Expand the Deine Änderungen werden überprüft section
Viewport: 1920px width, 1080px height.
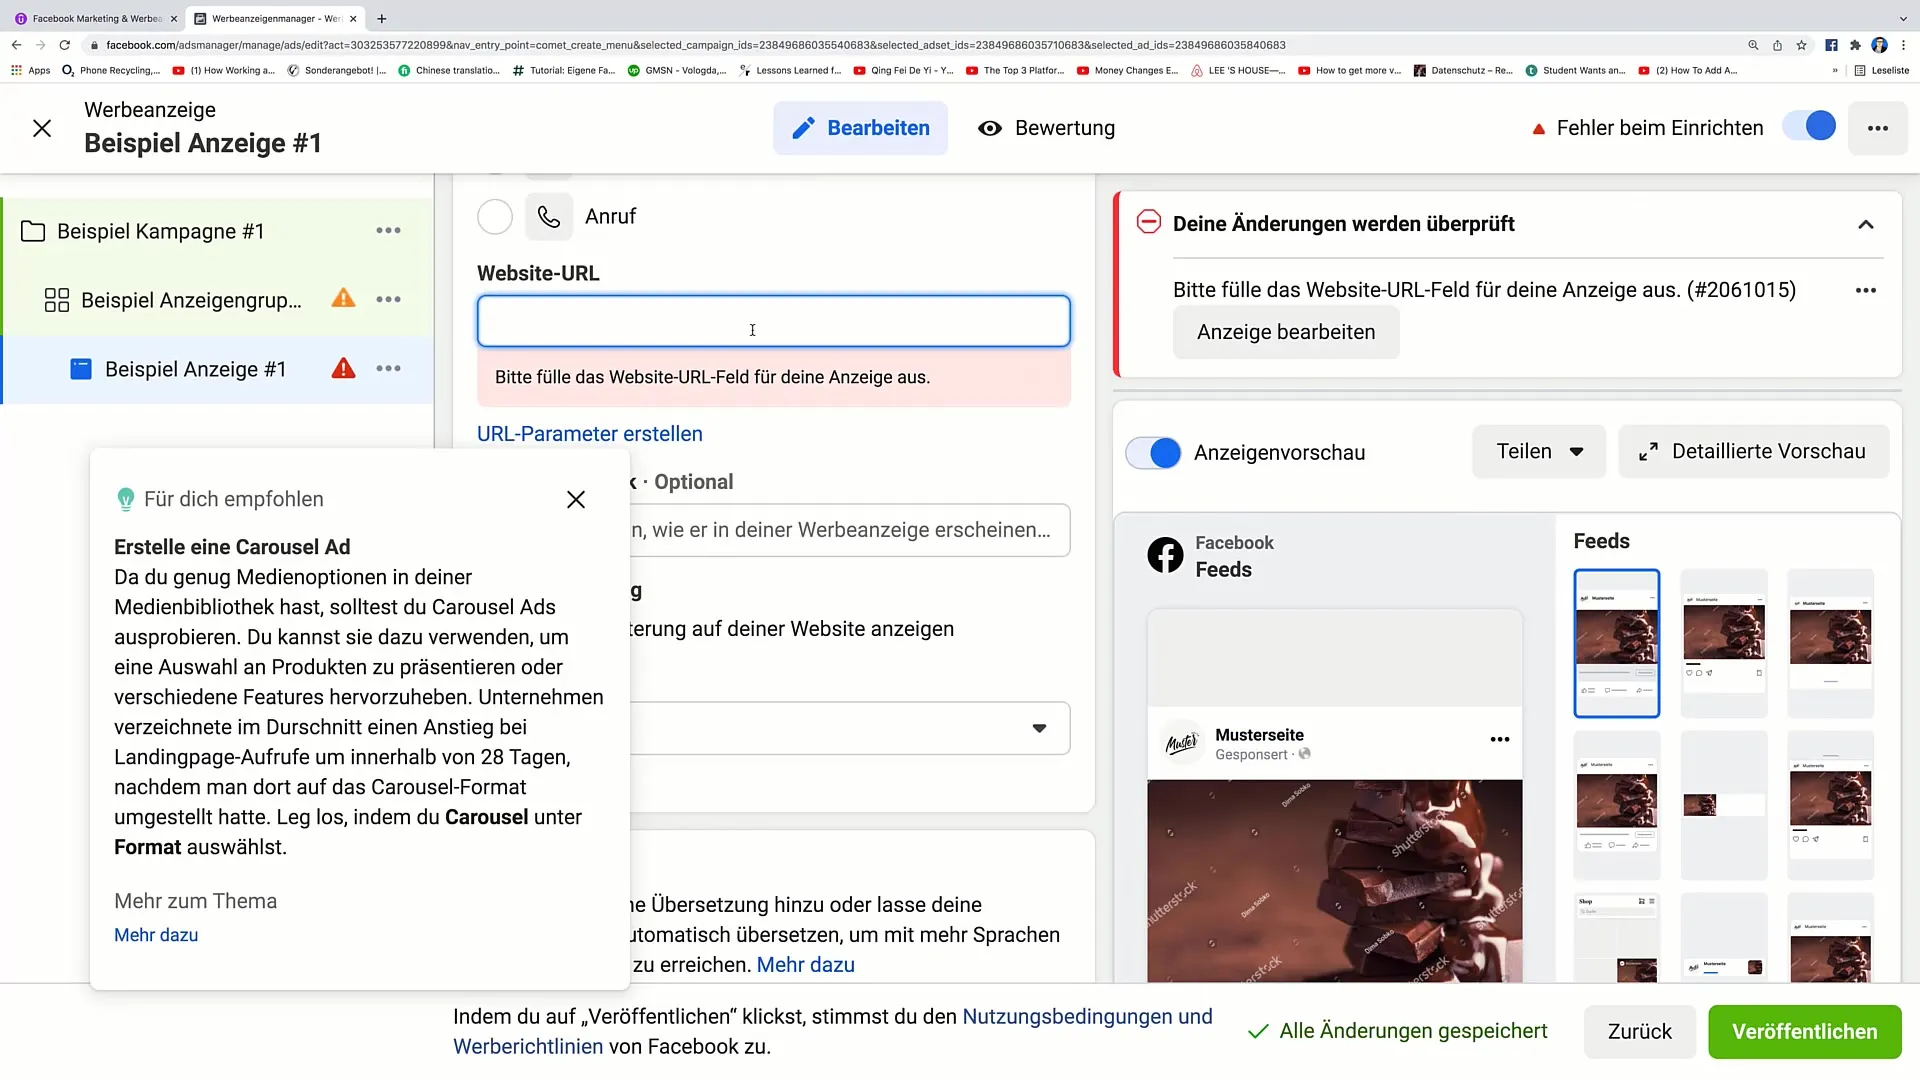1870,223
